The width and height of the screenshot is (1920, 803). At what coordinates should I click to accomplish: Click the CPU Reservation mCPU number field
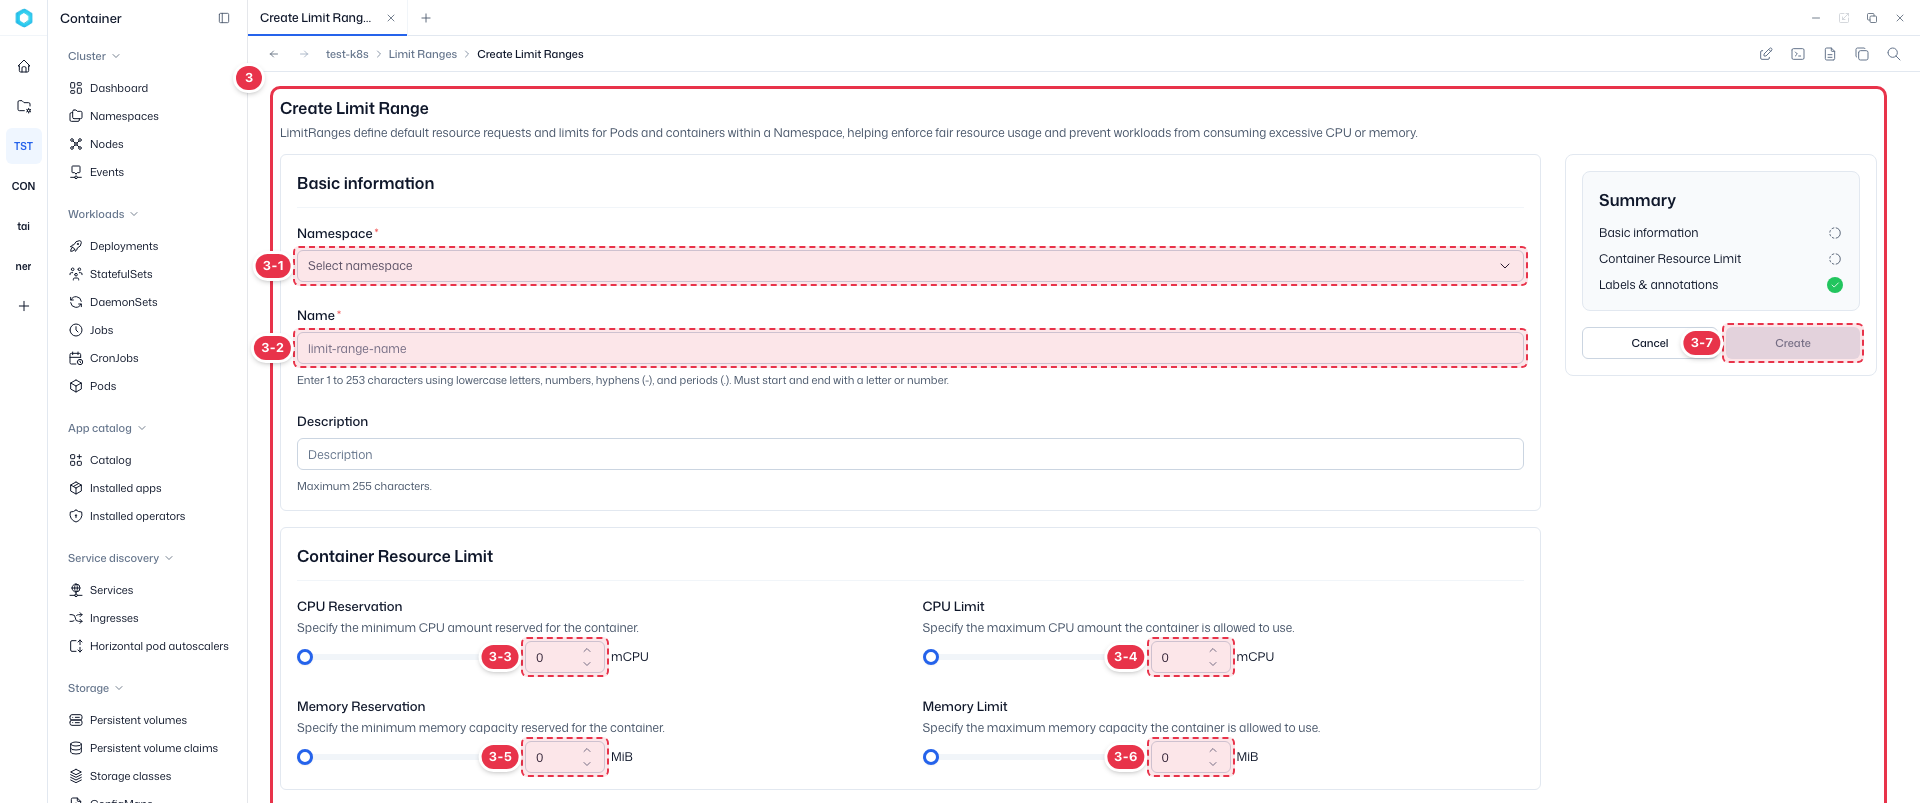pyautogui.click(x=565, y=657)
